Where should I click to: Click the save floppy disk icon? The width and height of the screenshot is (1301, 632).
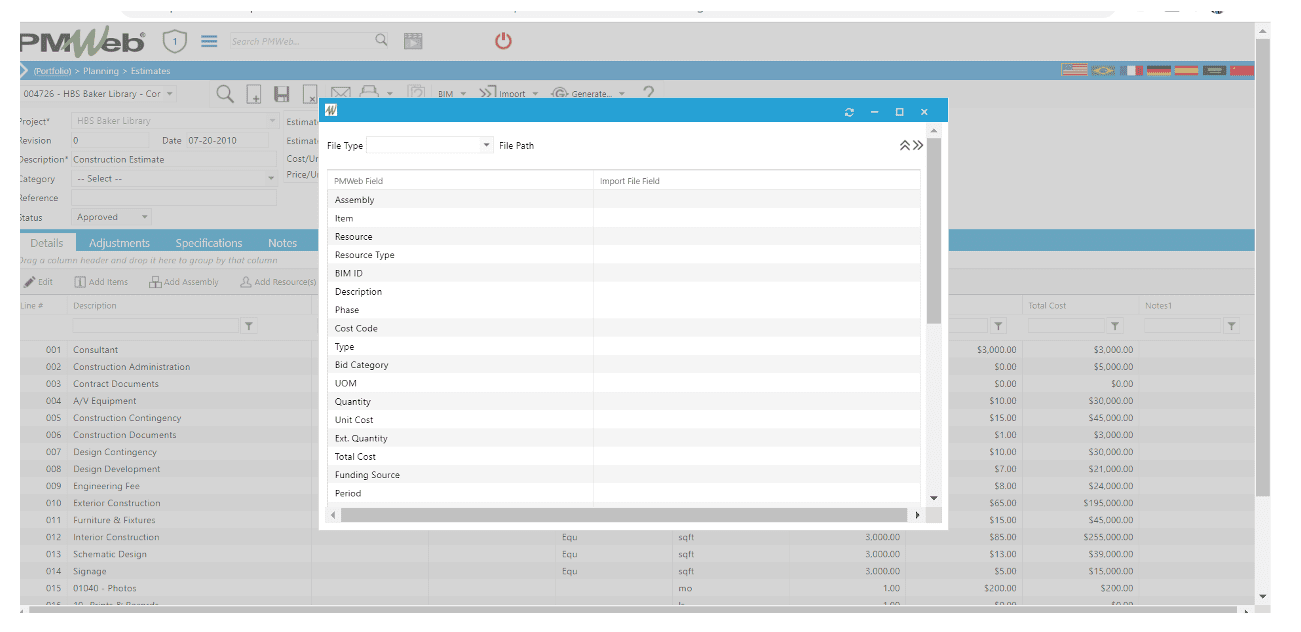coord(282,94)
